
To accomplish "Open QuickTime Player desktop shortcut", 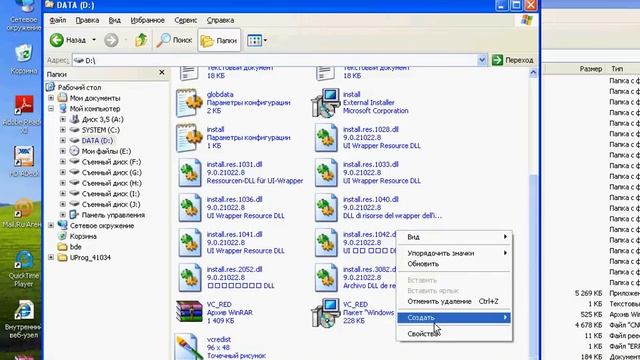I will click(x=23, y=269).
